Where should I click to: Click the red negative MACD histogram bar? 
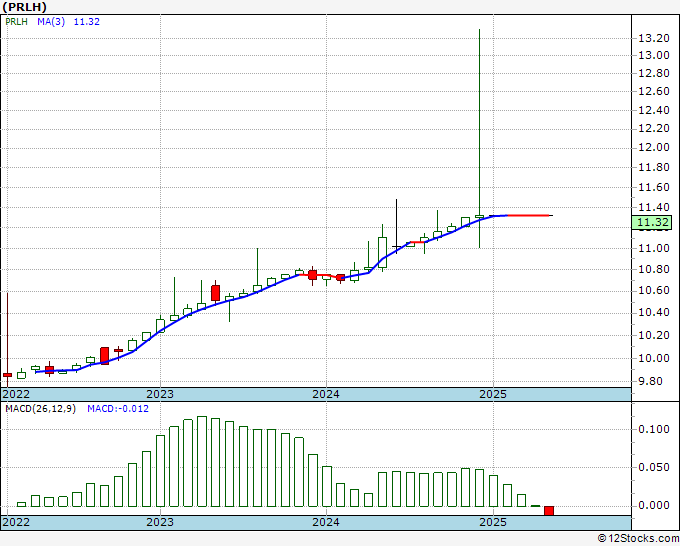tap(548, 511)
